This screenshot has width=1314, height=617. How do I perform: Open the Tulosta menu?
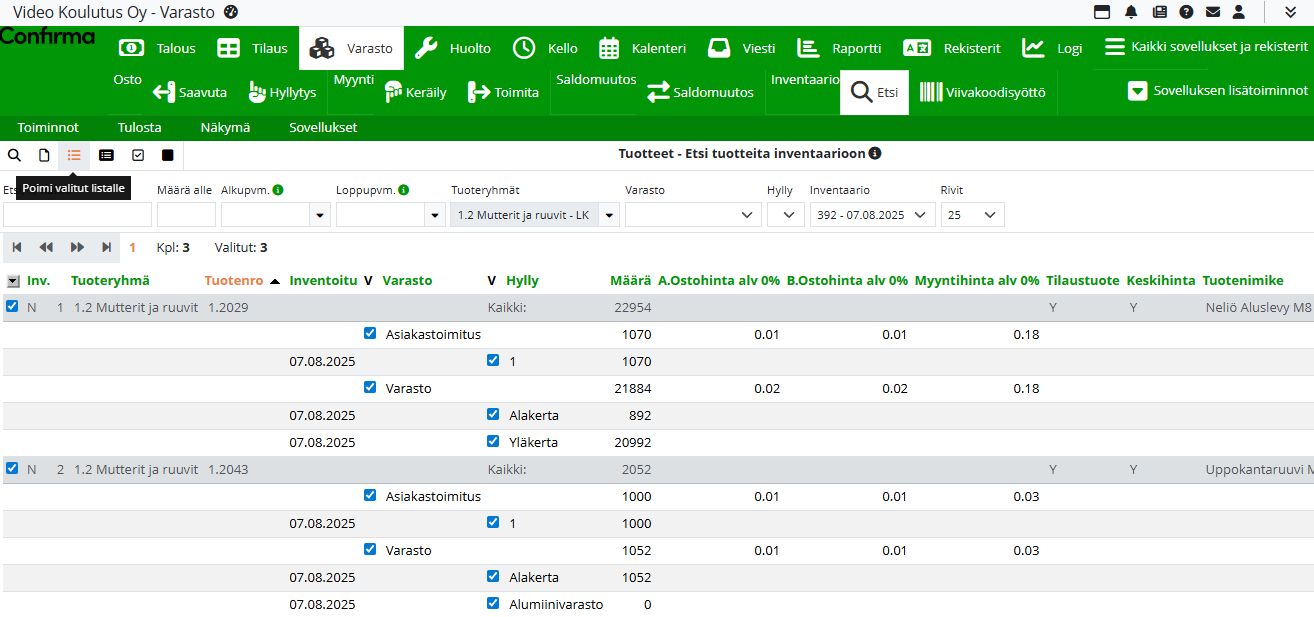pos(139,128)
